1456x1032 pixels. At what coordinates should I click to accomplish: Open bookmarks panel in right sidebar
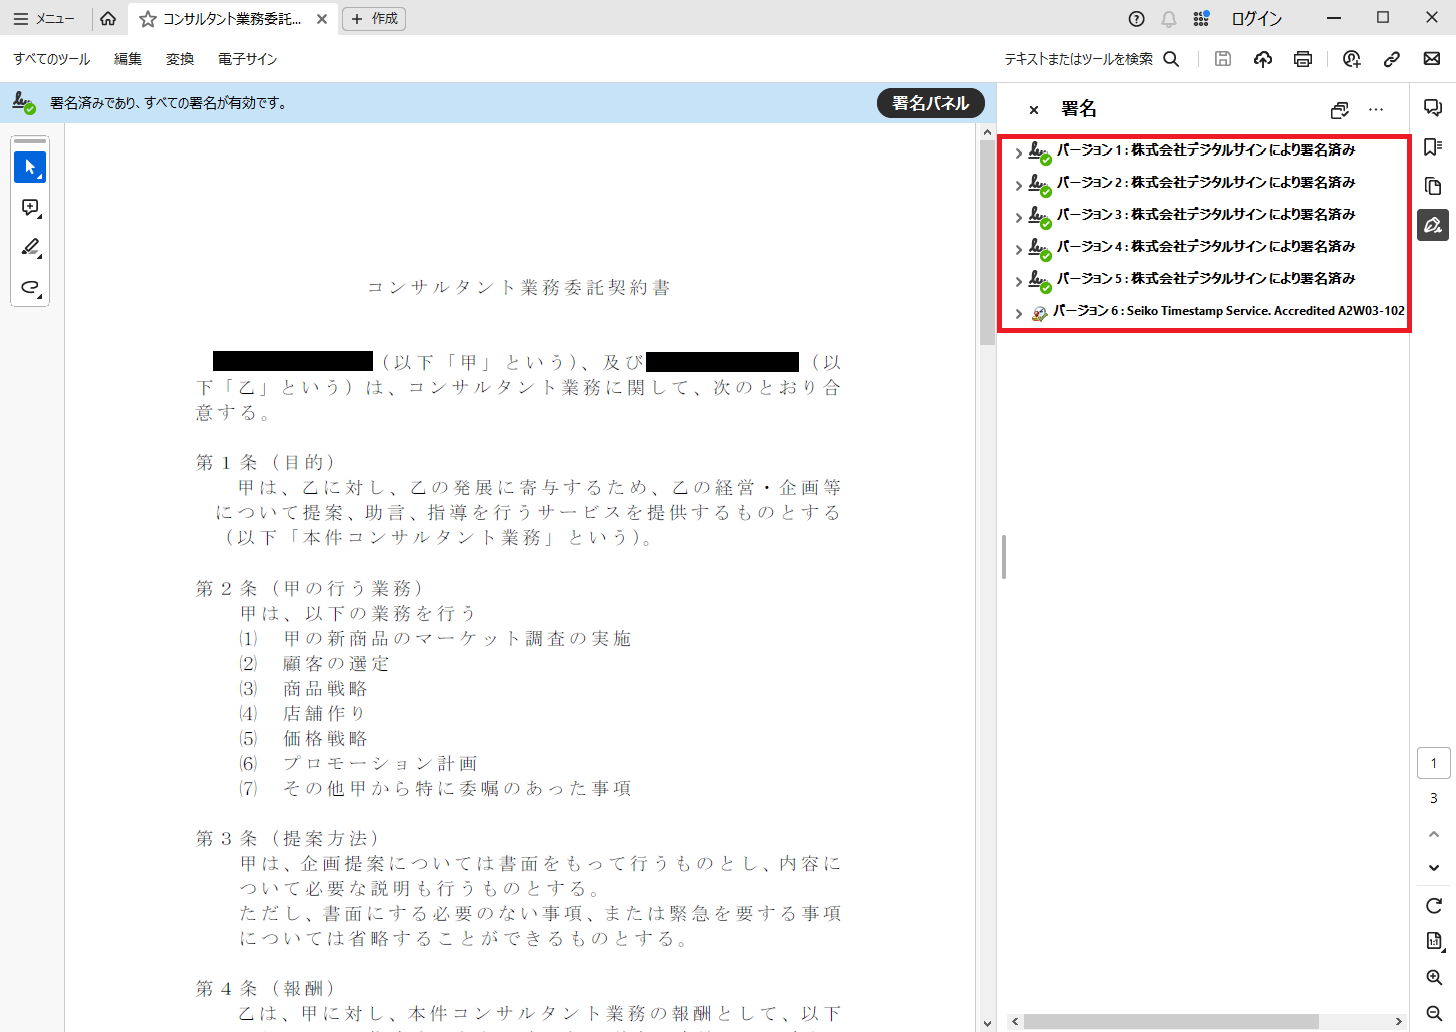point(1432,147)
